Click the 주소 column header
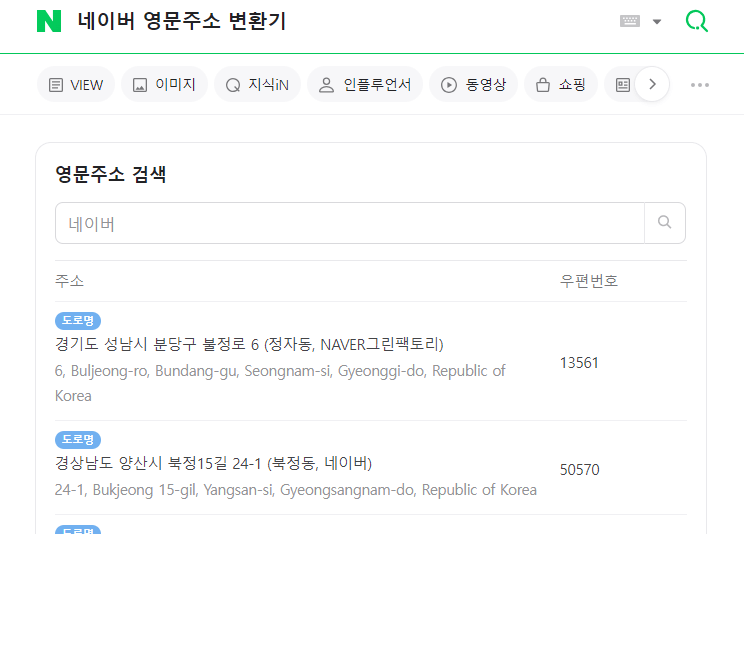This screenshot has width=744, height=652. [x=69, y=281]
